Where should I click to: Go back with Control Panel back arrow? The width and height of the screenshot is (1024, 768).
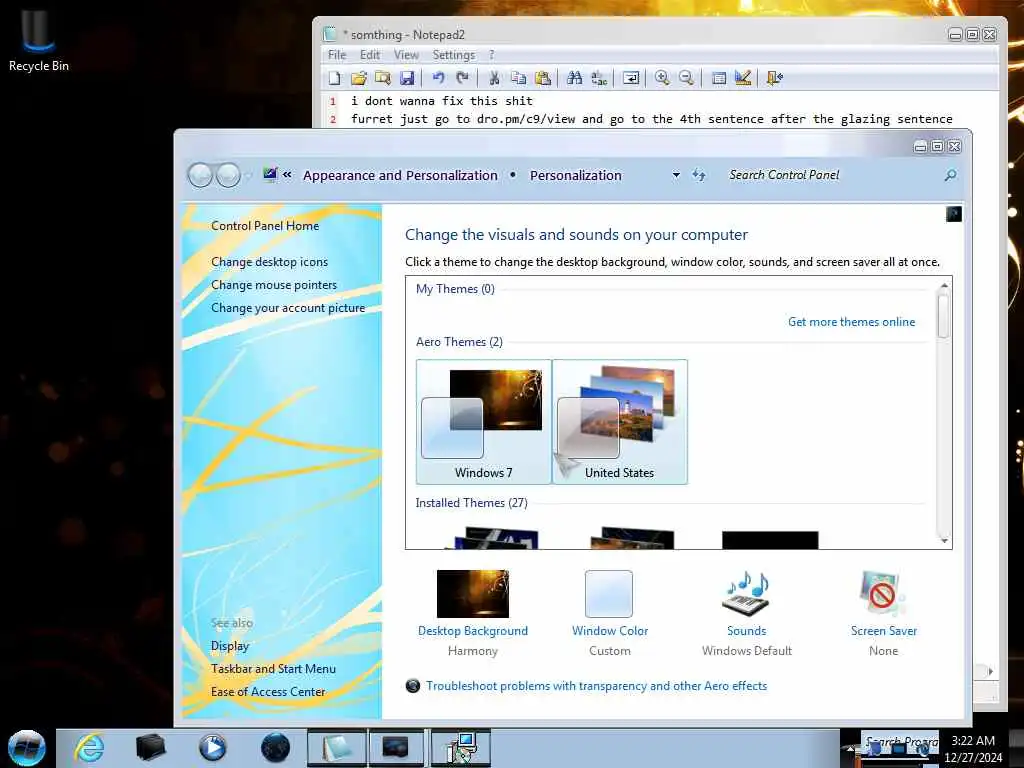point(200,175)
